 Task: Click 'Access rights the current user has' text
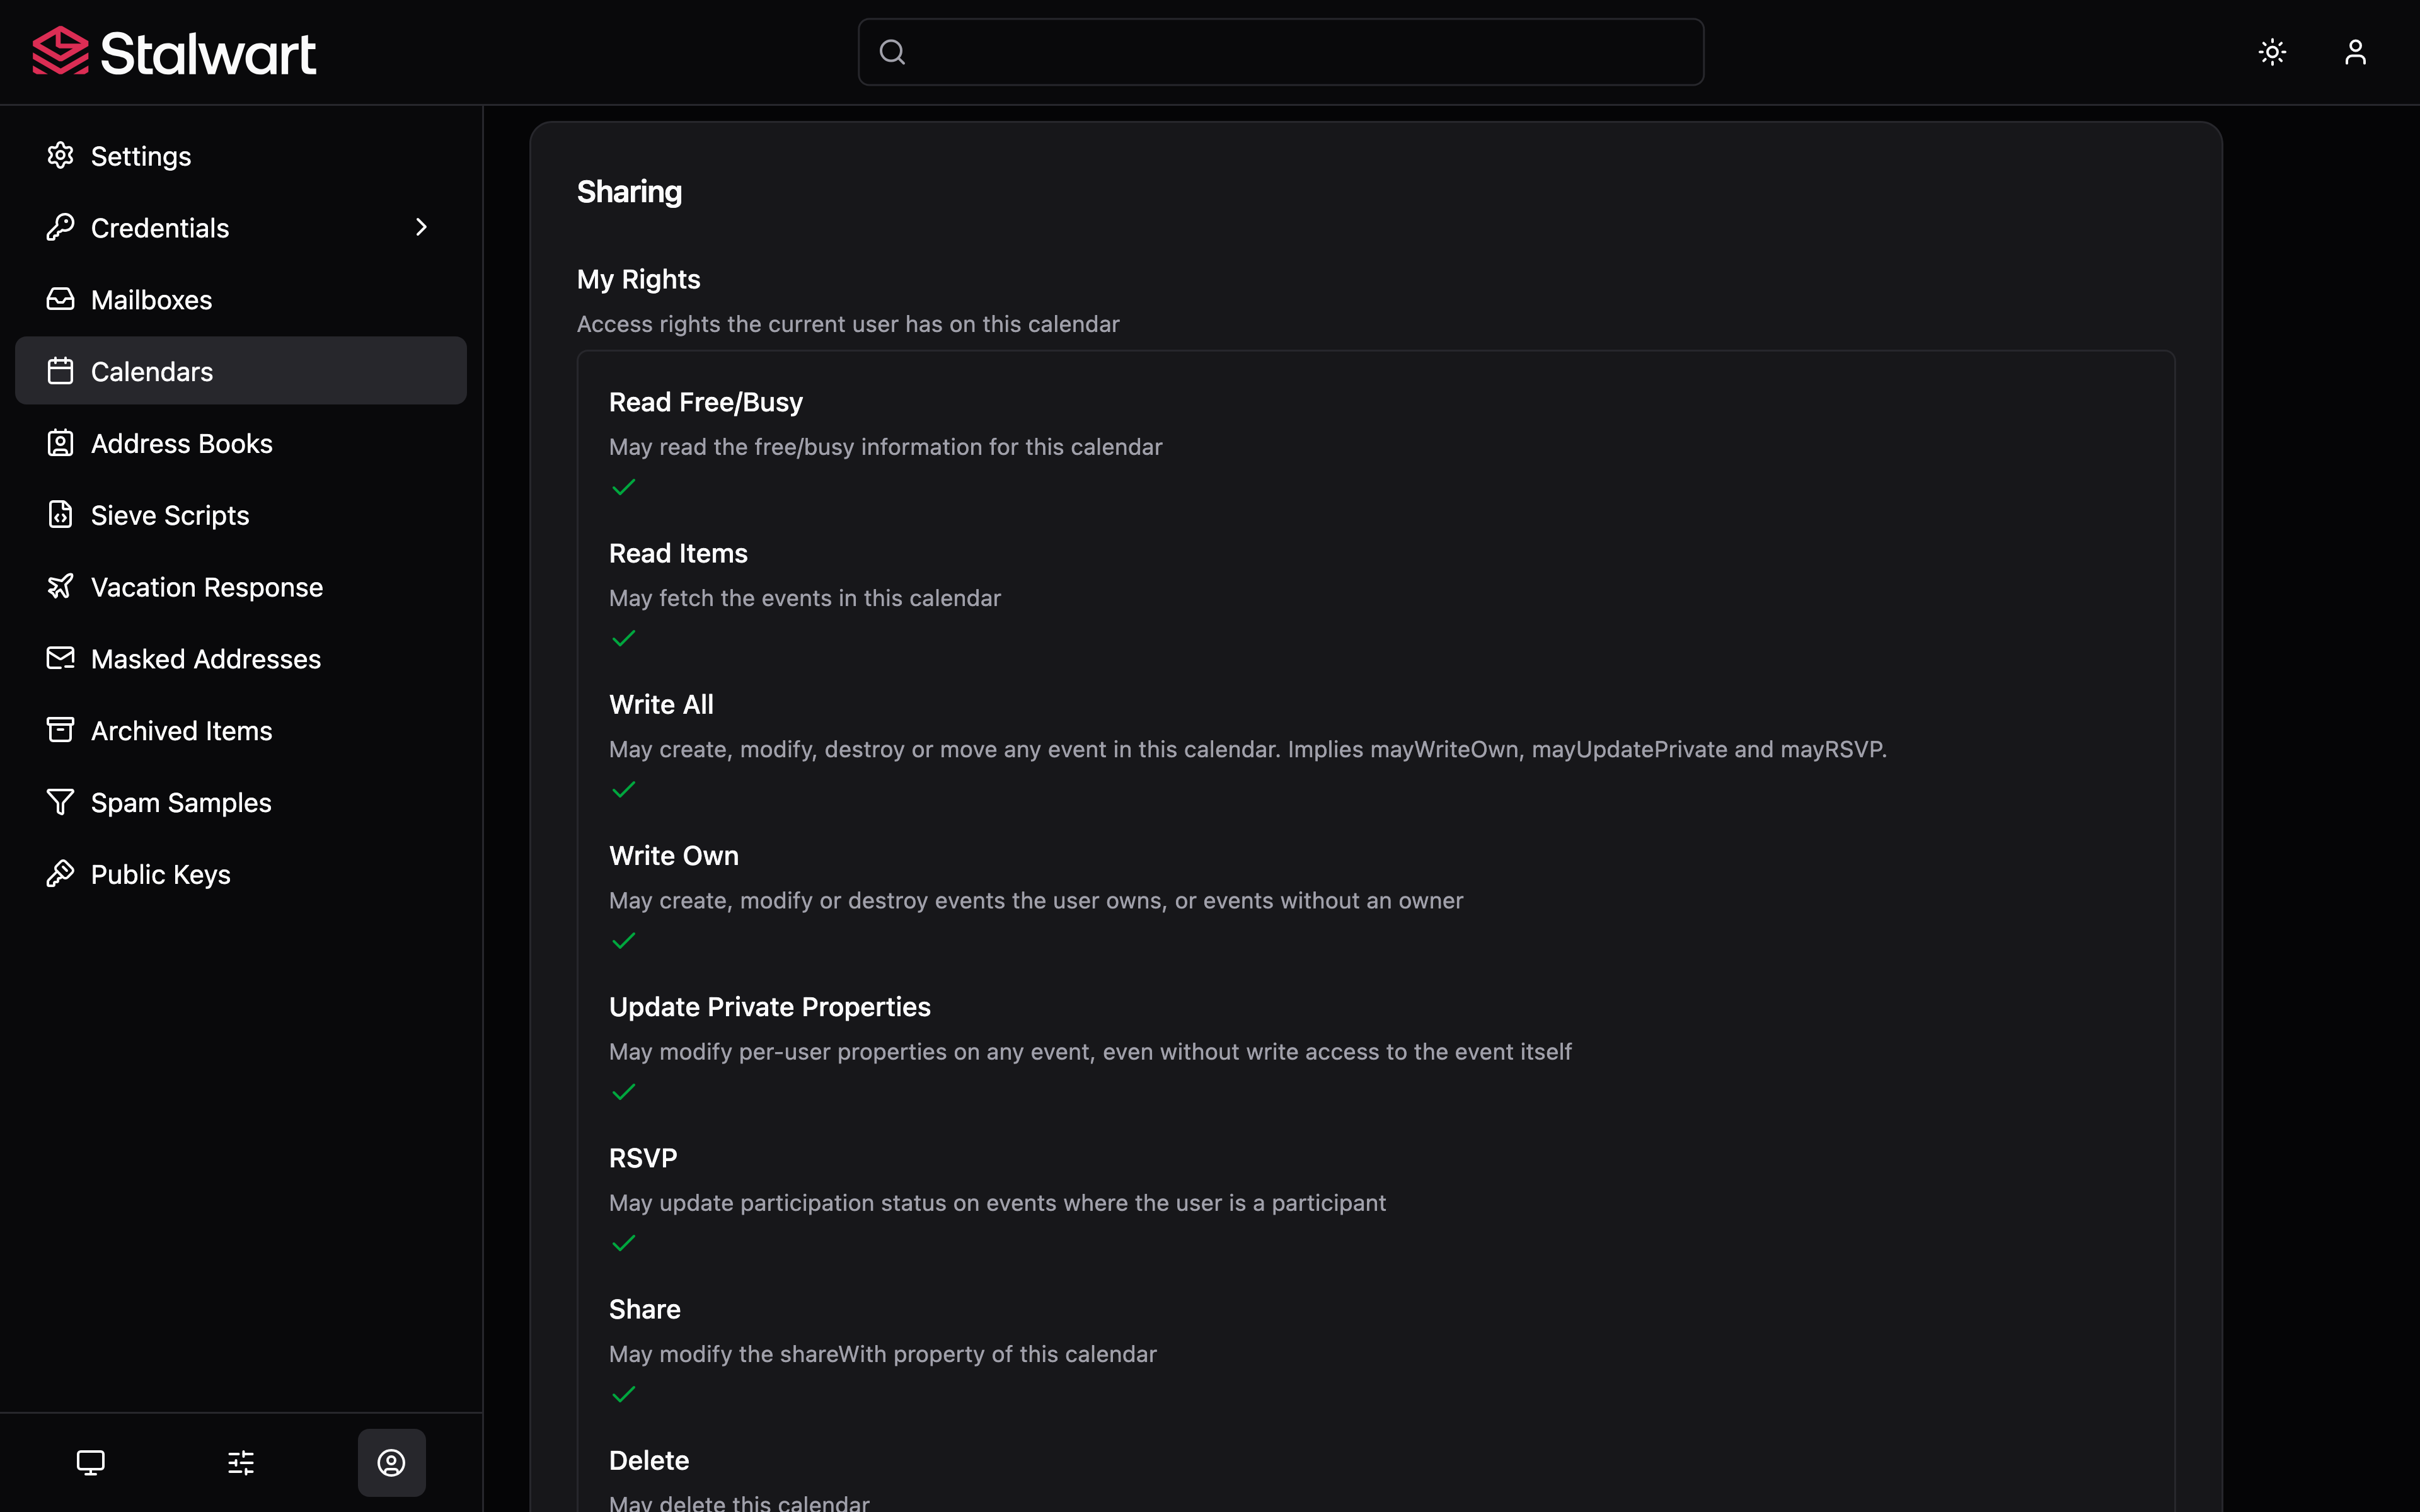pyautogui.click(x=848, y=324)
